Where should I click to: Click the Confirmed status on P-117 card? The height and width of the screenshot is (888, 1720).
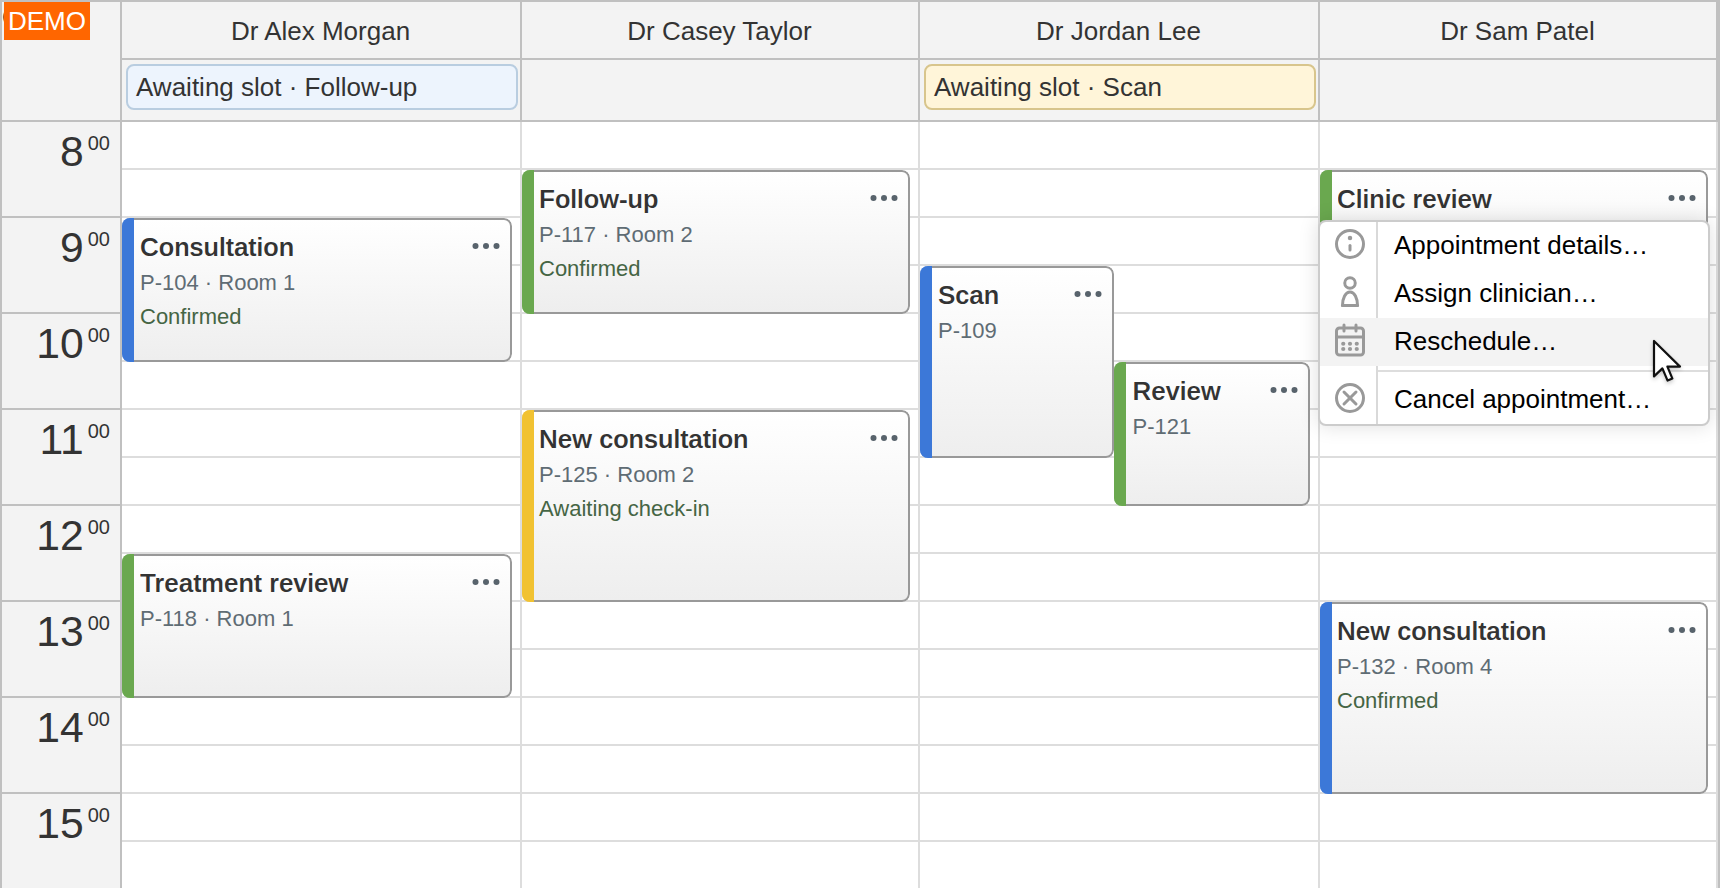589,268
